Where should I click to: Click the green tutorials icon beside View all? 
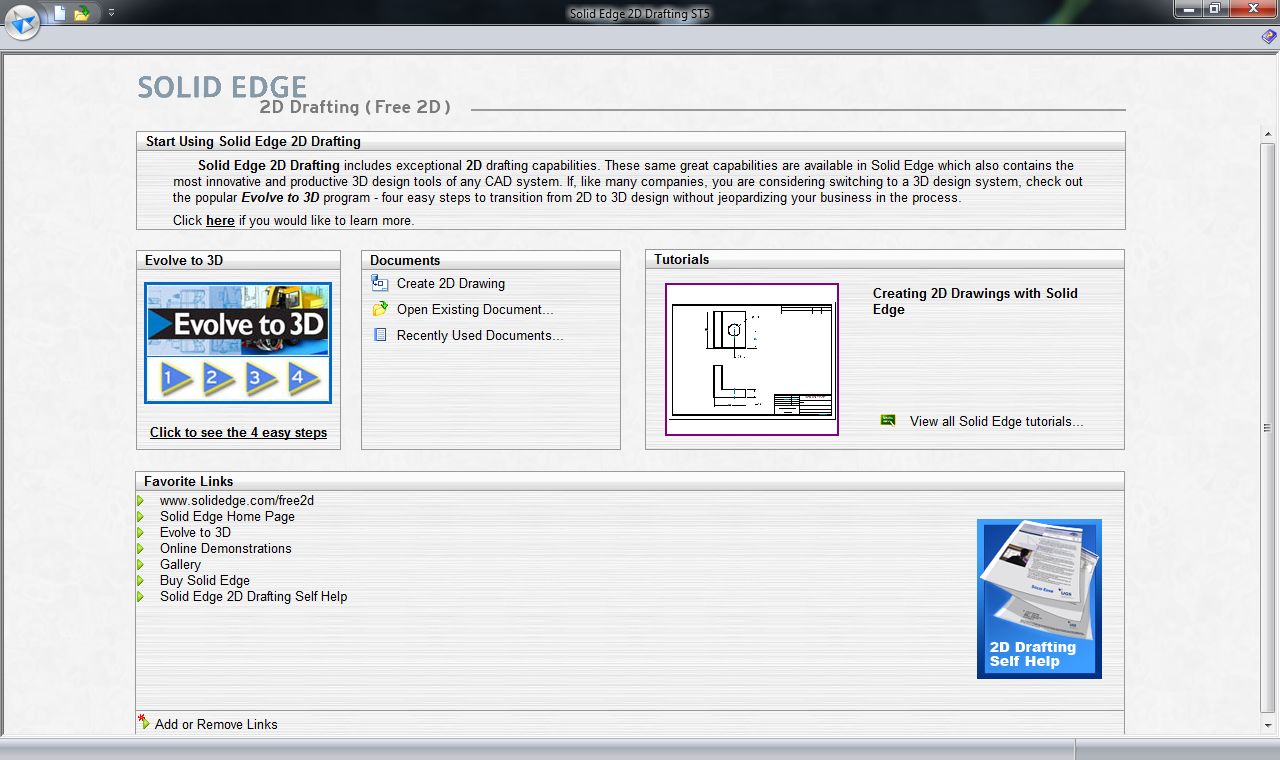click(888, 420)
